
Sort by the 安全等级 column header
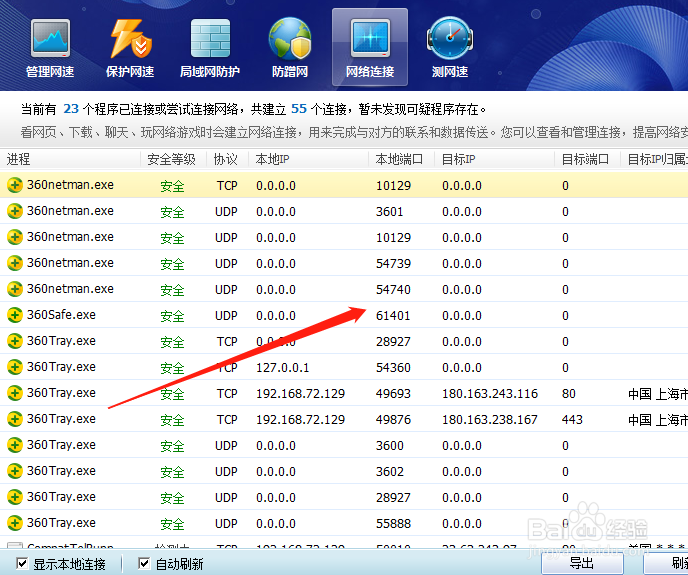(173, 159)
